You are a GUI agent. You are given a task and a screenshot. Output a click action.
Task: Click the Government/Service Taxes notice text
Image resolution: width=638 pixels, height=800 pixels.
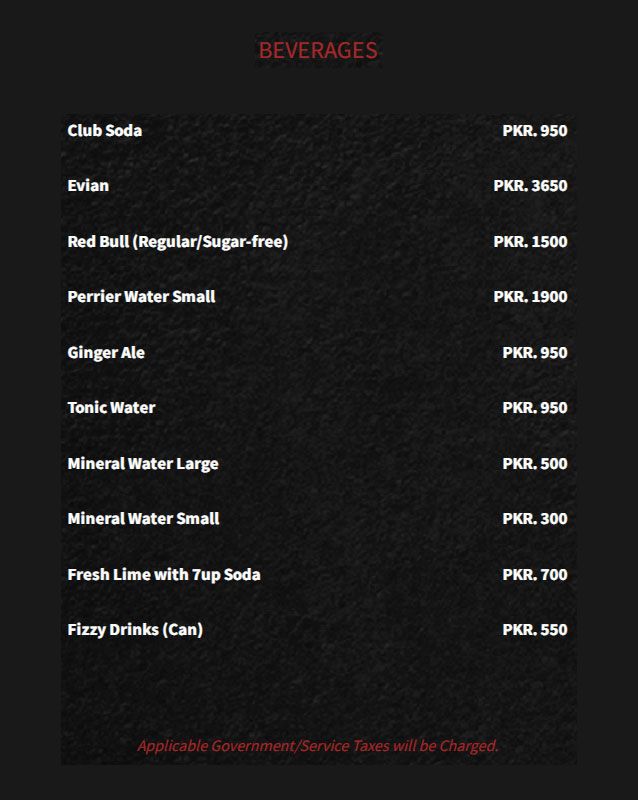coord(317,746)
